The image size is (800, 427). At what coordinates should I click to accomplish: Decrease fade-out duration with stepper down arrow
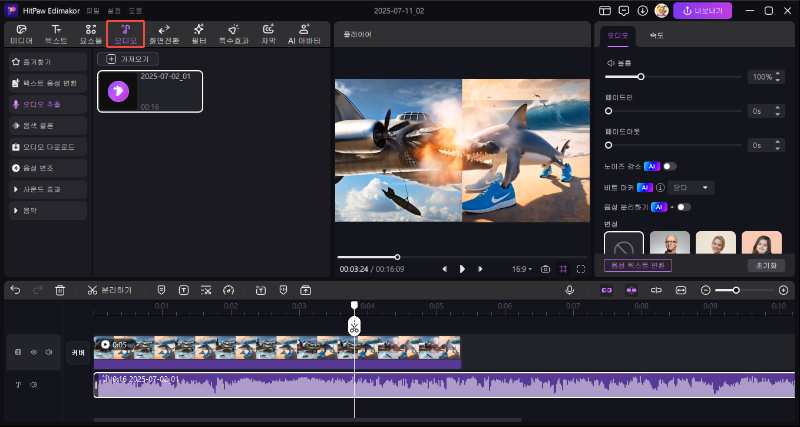778,148
